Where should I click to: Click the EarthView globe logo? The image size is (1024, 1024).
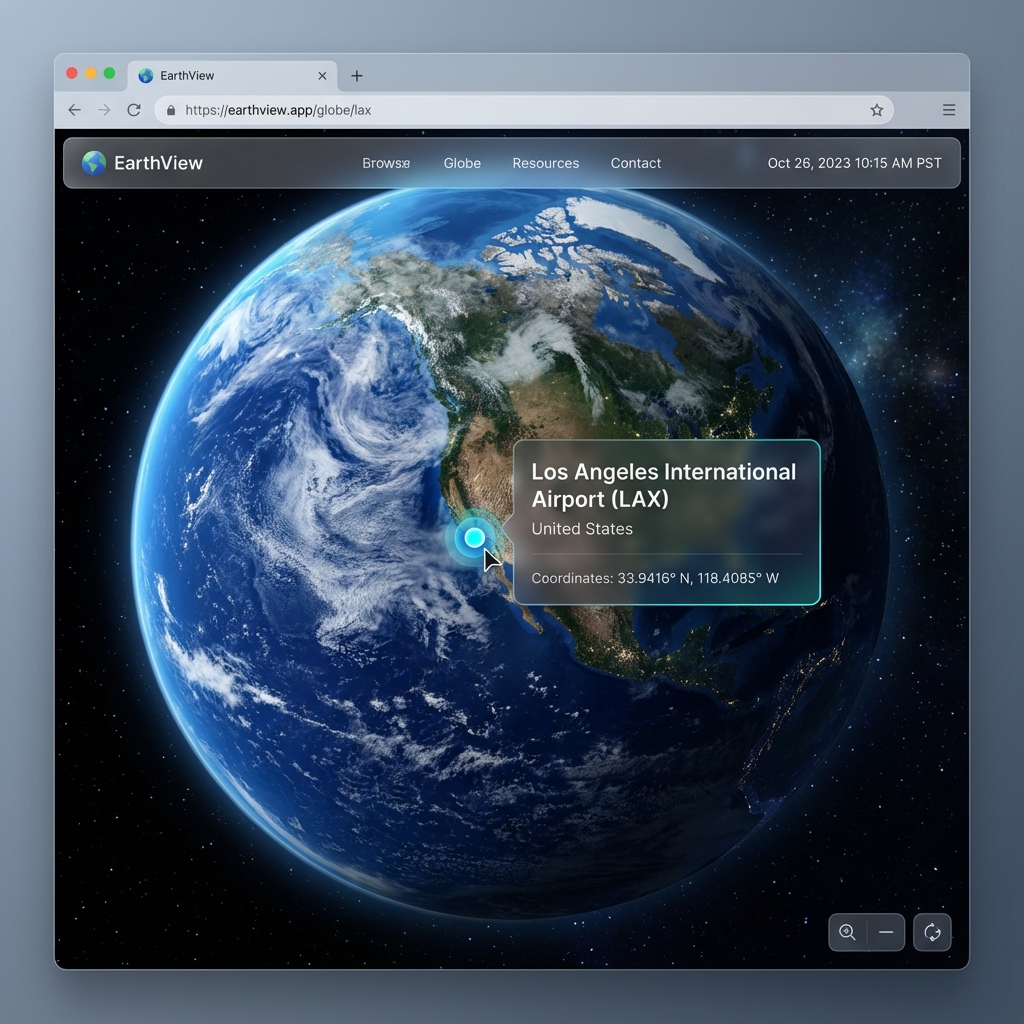[x=94, y=163]
